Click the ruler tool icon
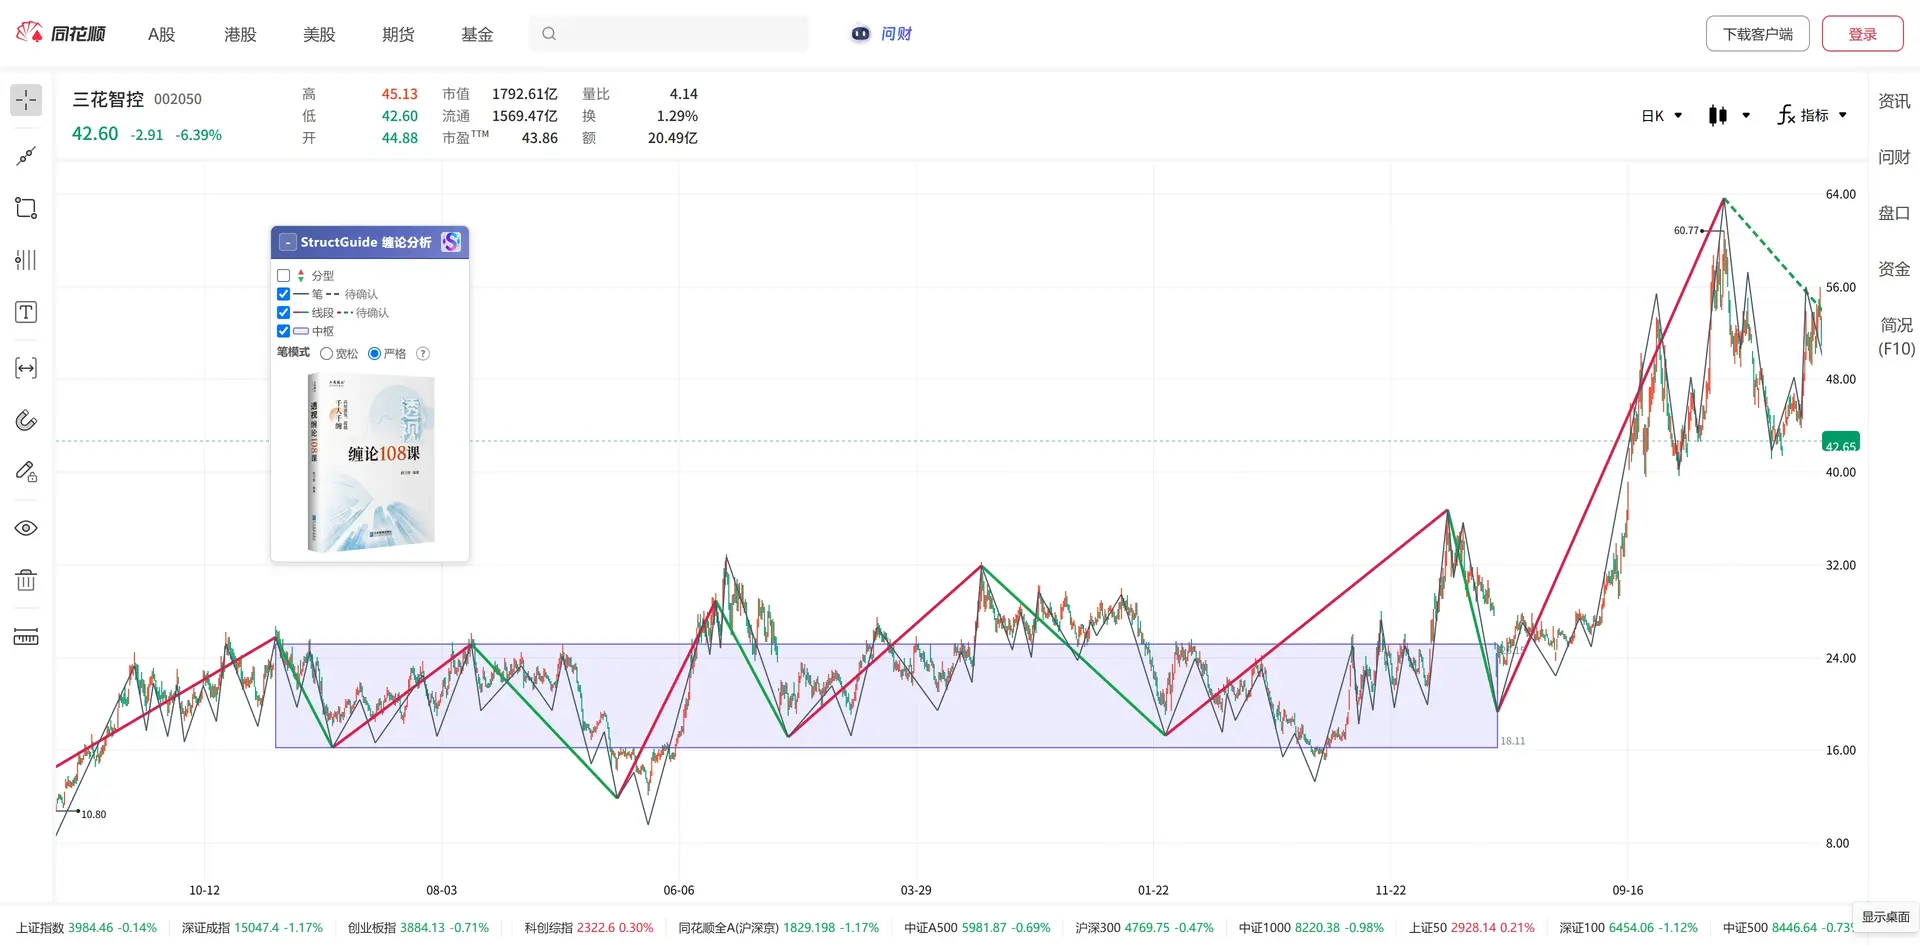The width and height of the screenshot is (1920, 945). pos(26,637)
